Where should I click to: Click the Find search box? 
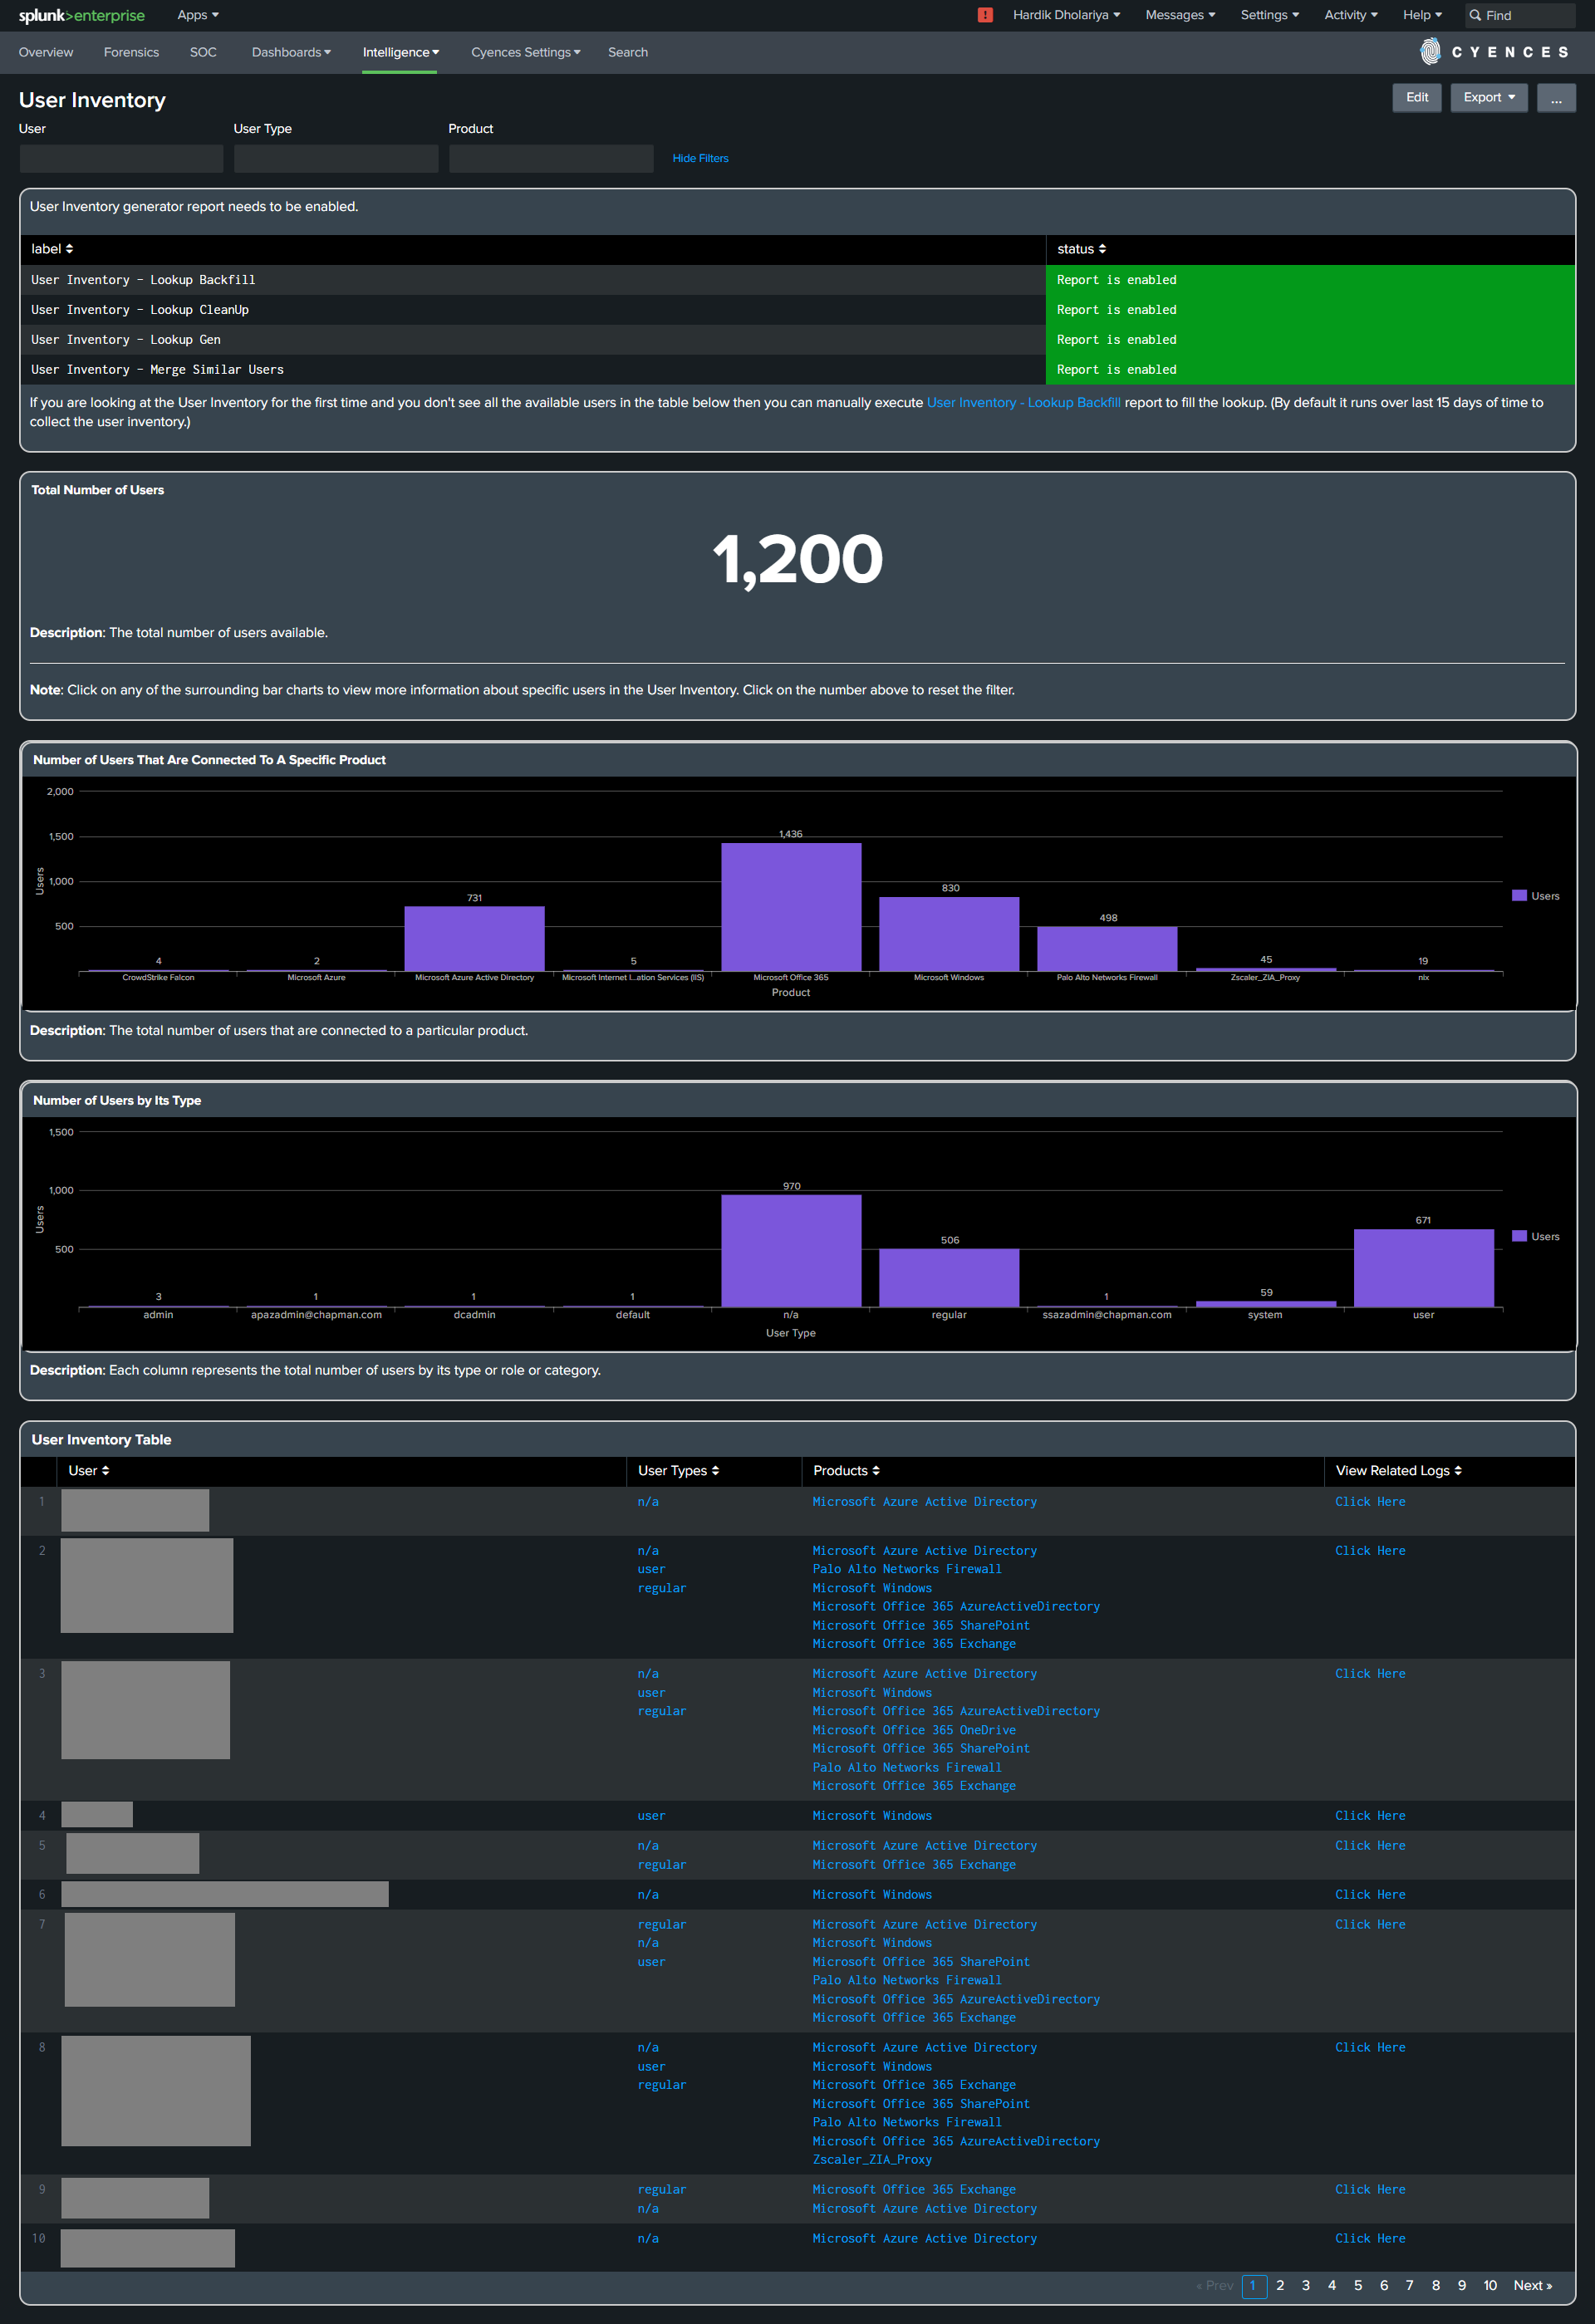click(x=1521, y=15)
